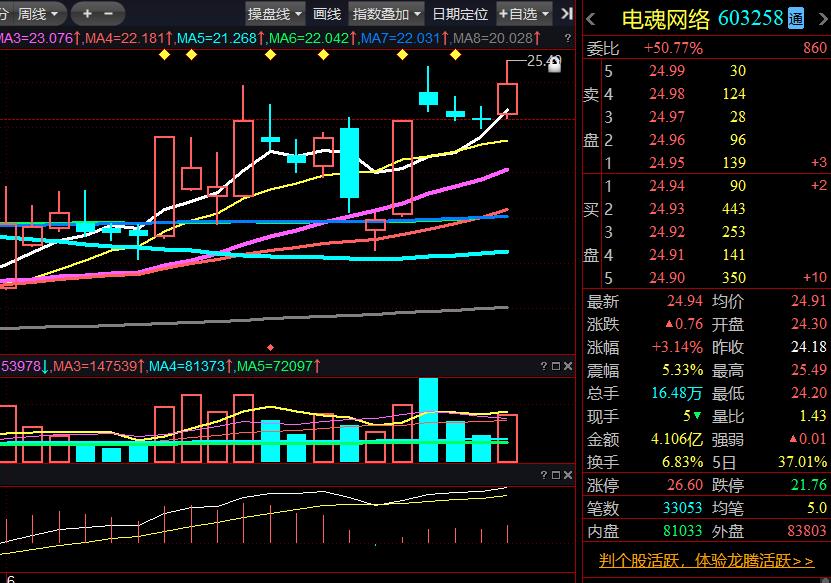
Task: Click the MA4=22.181 indicator label
Action: coord(129,38)
